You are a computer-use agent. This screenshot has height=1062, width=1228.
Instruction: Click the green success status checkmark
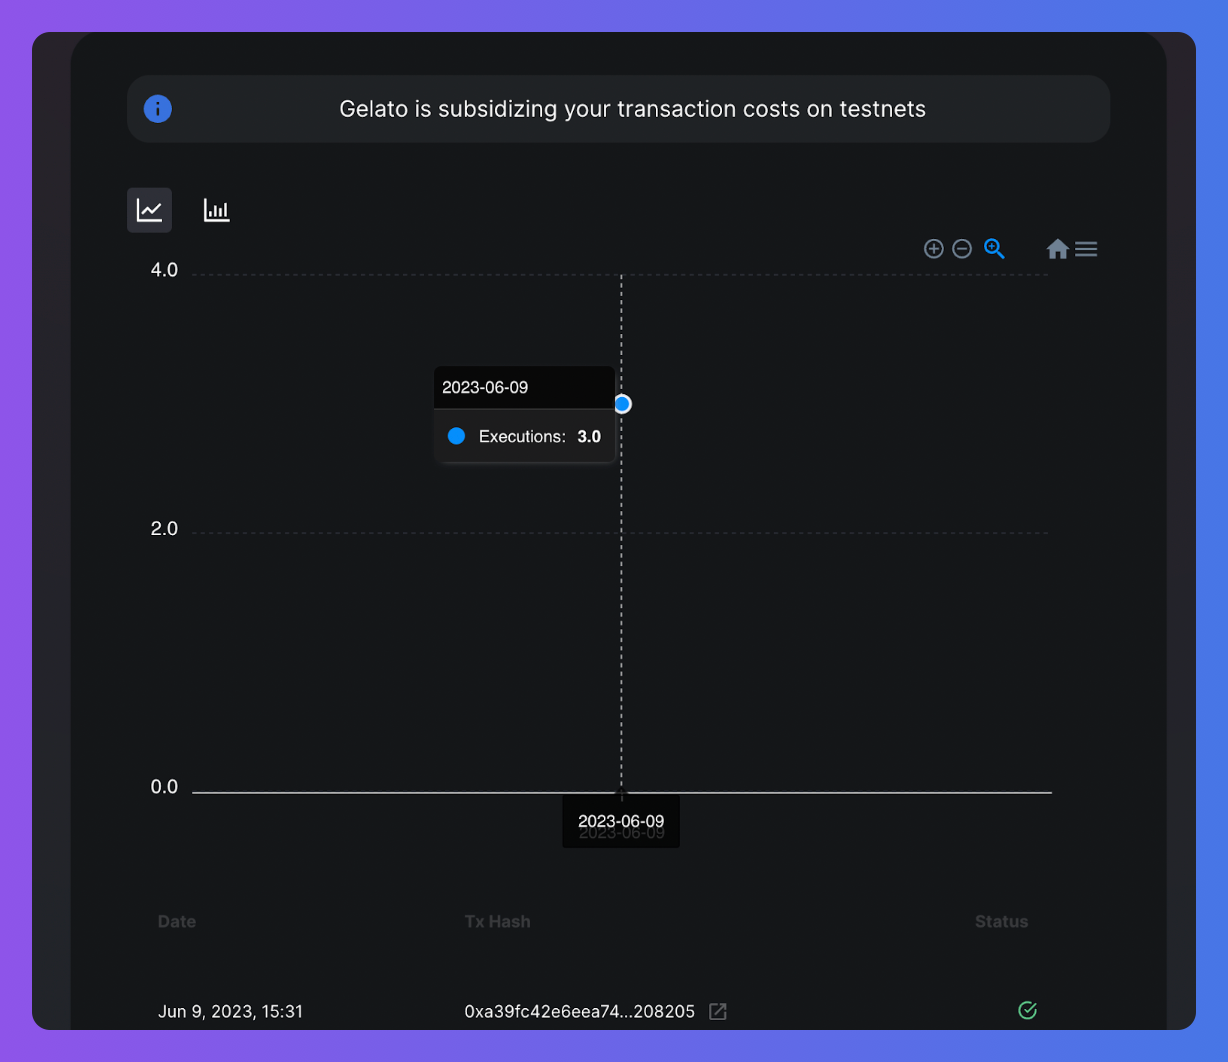[x=1027, y=1010]
